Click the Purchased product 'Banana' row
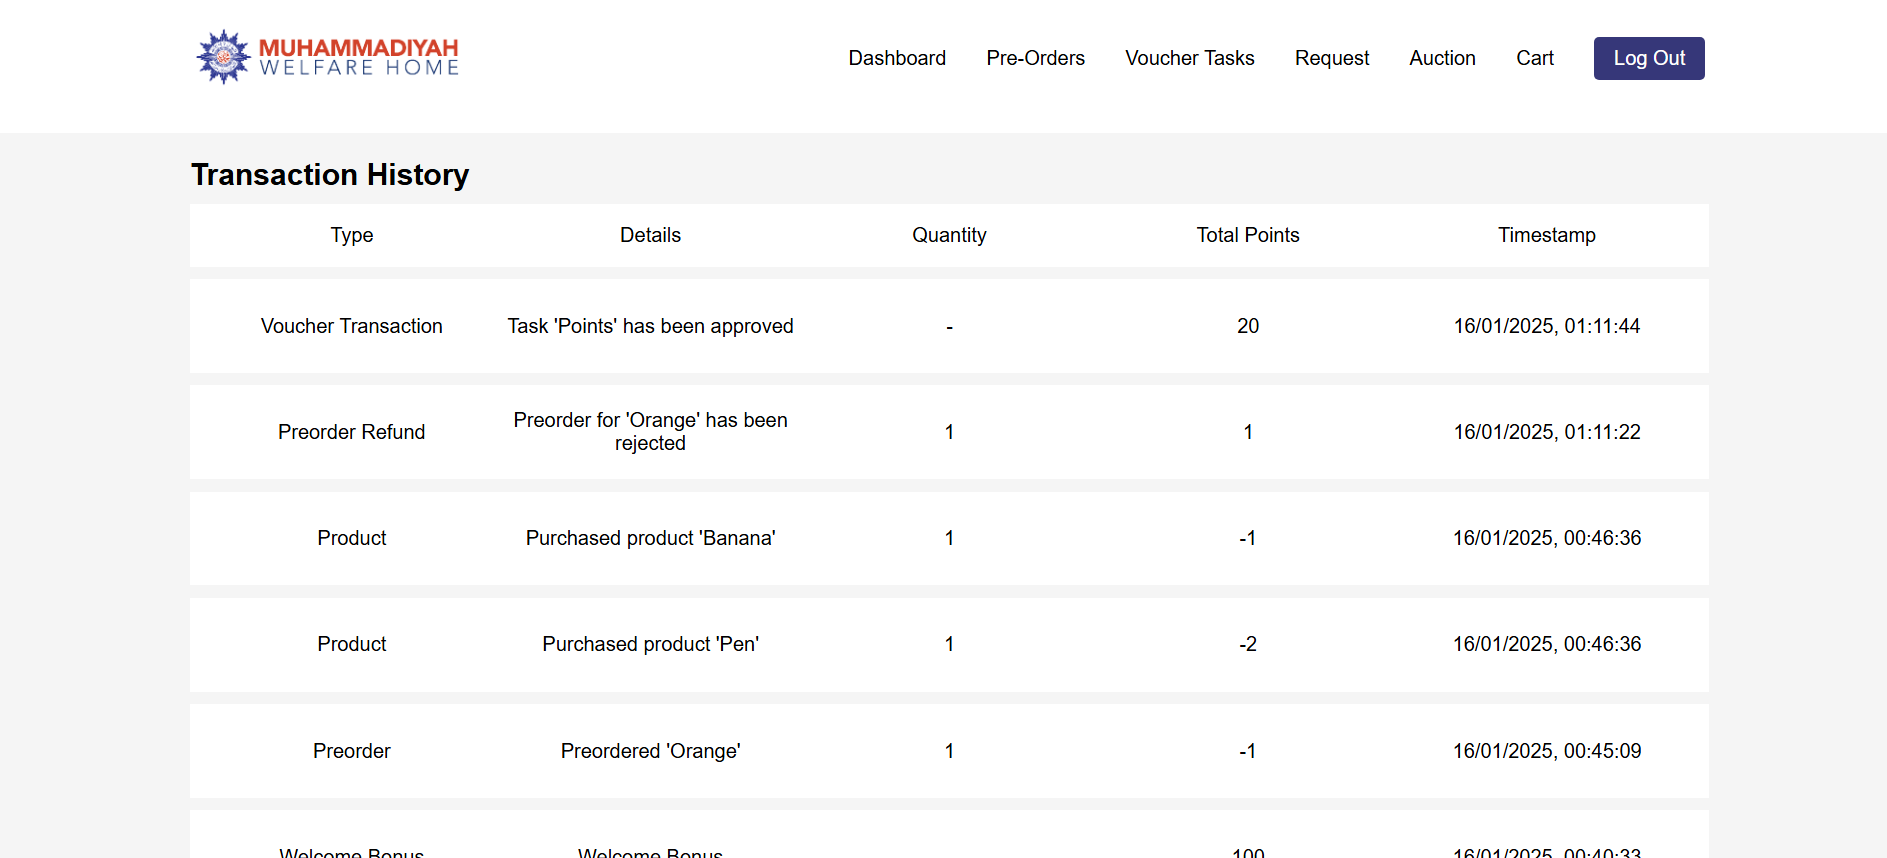The width and height of the screenshot is (1887, 858). (x=650, y=538)
